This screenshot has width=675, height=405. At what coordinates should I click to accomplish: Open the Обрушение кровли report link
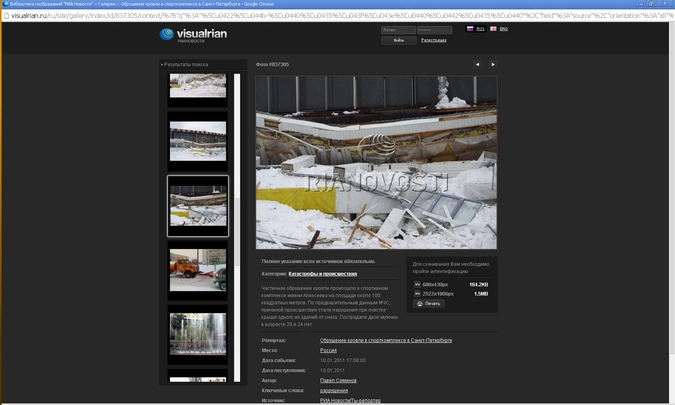(x=386, y=340)
